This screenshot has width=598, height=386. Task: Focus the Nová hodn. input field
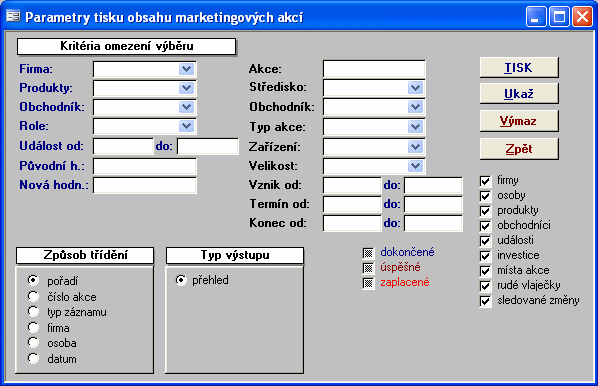[x=145, y=185]
